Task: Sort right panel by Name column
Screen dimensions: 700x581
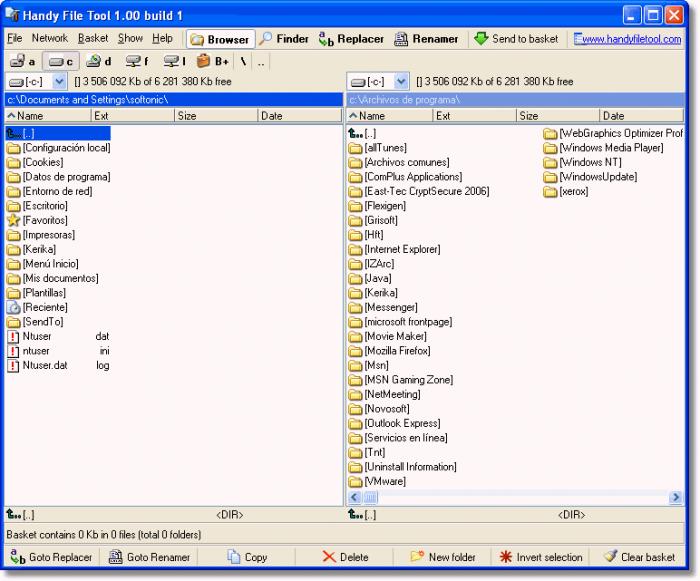Action: point(390,116)
